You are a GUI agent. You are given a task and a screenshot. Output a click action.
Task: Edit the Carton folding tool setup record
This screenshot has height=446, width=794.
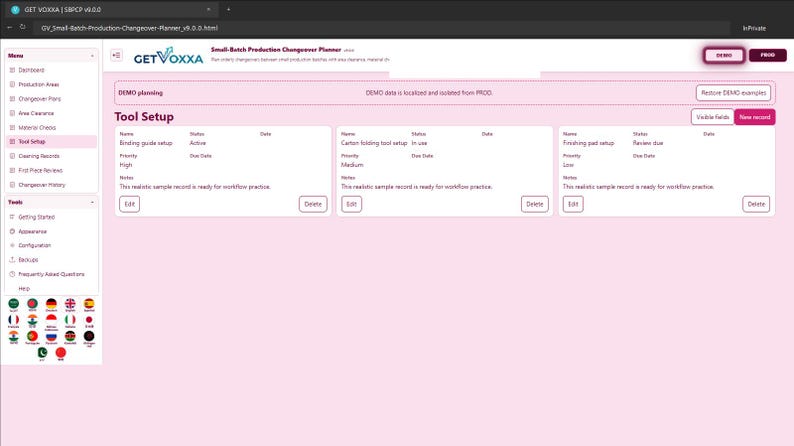[351, 204]
